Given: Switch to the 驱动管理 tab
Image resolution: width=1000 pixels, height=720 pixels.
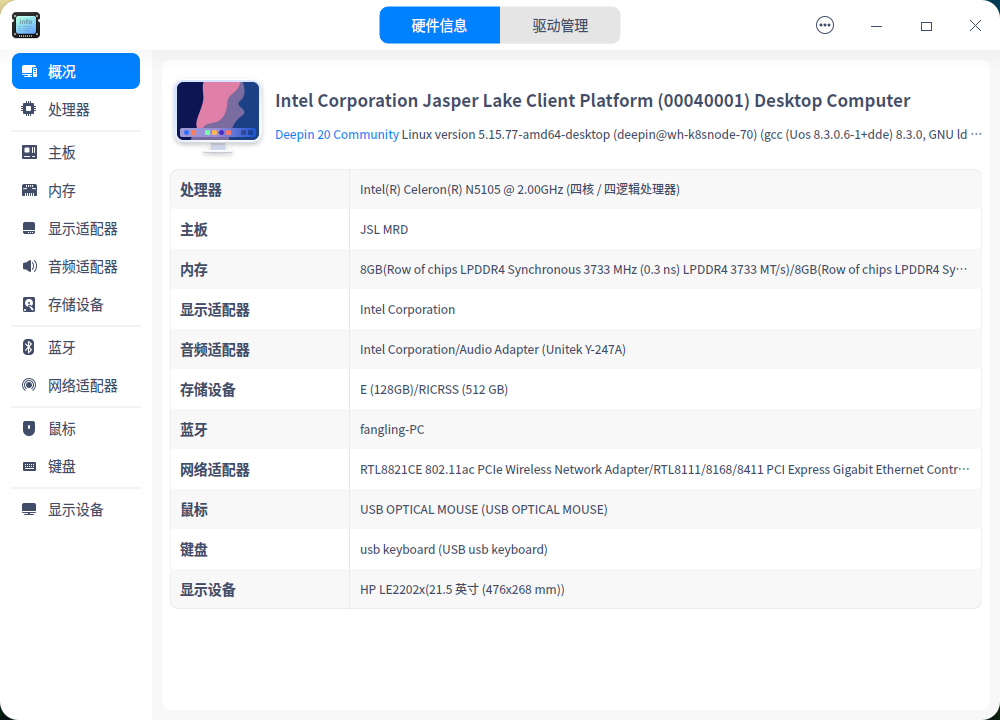Looking at the screenshot, I should click(560, 26).
